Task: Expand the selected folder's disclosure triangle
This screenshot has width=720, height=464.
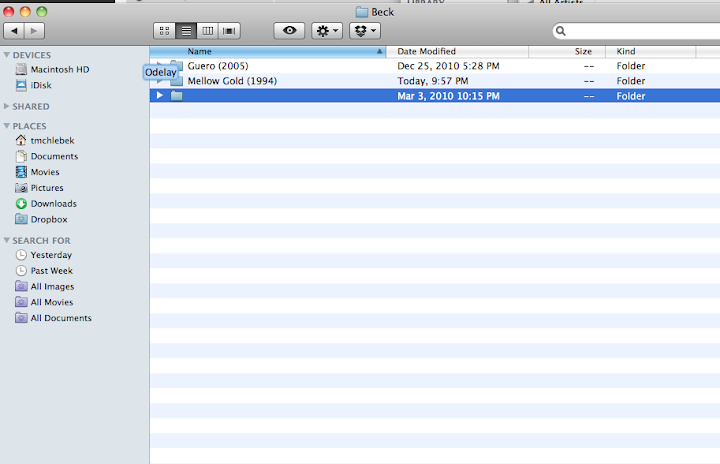Action: pyautogui.click(x=160, y=96)
